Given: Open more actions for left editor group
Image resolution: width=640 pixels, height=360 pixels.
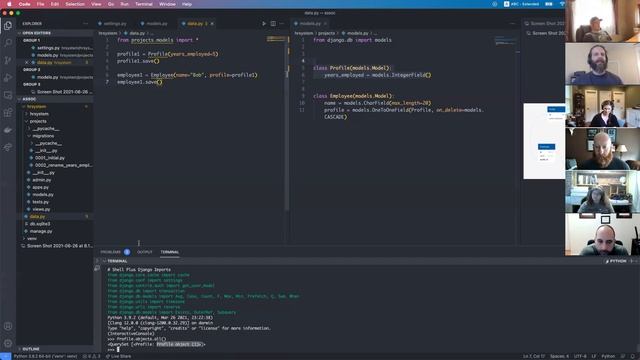Looking at the screenshot, I should click(x=282, y=24).
